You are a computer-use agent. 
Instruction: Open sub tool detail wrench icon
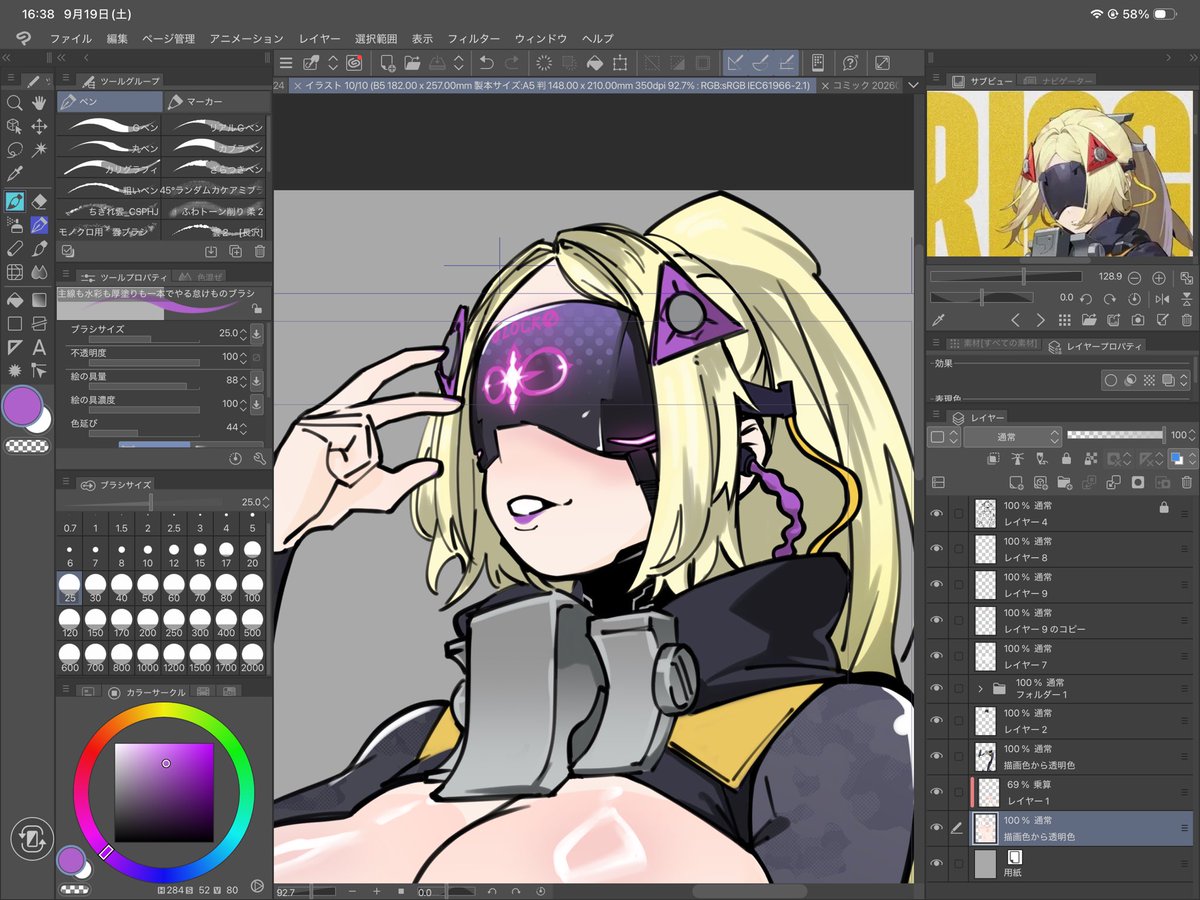260,458
